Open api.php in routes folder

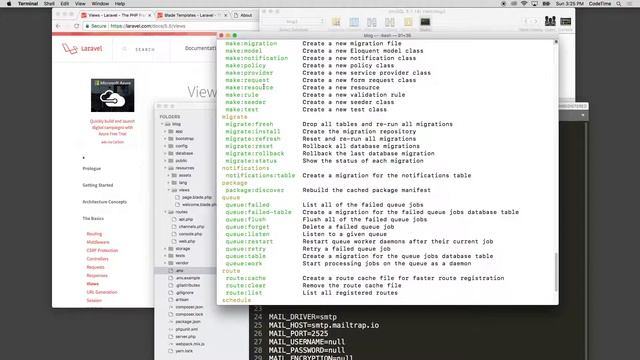(185, 220)
